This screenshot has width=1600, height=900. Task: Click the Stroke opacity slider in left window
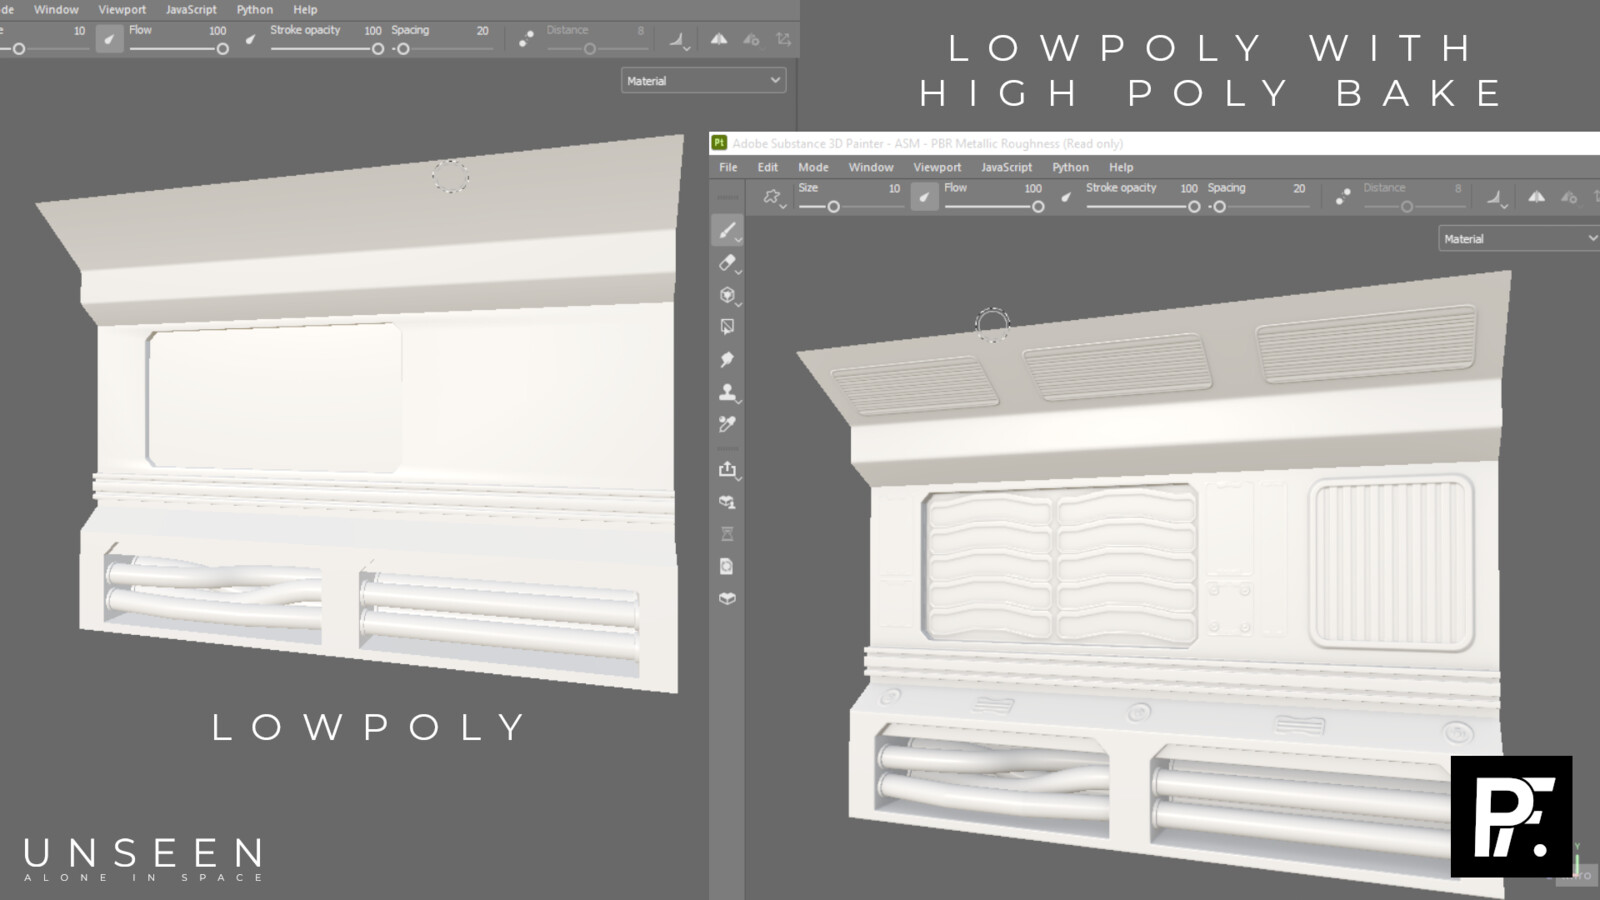(327, 49)
